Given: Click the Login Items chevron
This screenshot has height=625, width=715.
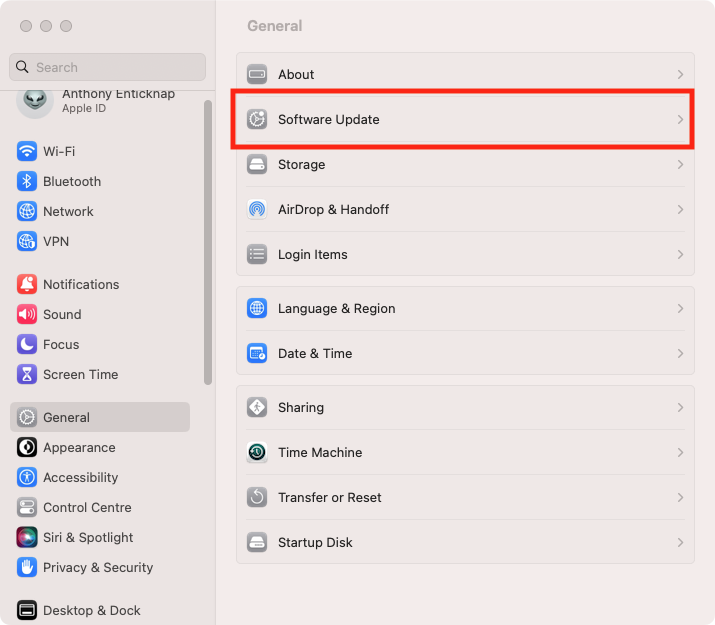Looking at the screenshot, I should tap(680, 254).
